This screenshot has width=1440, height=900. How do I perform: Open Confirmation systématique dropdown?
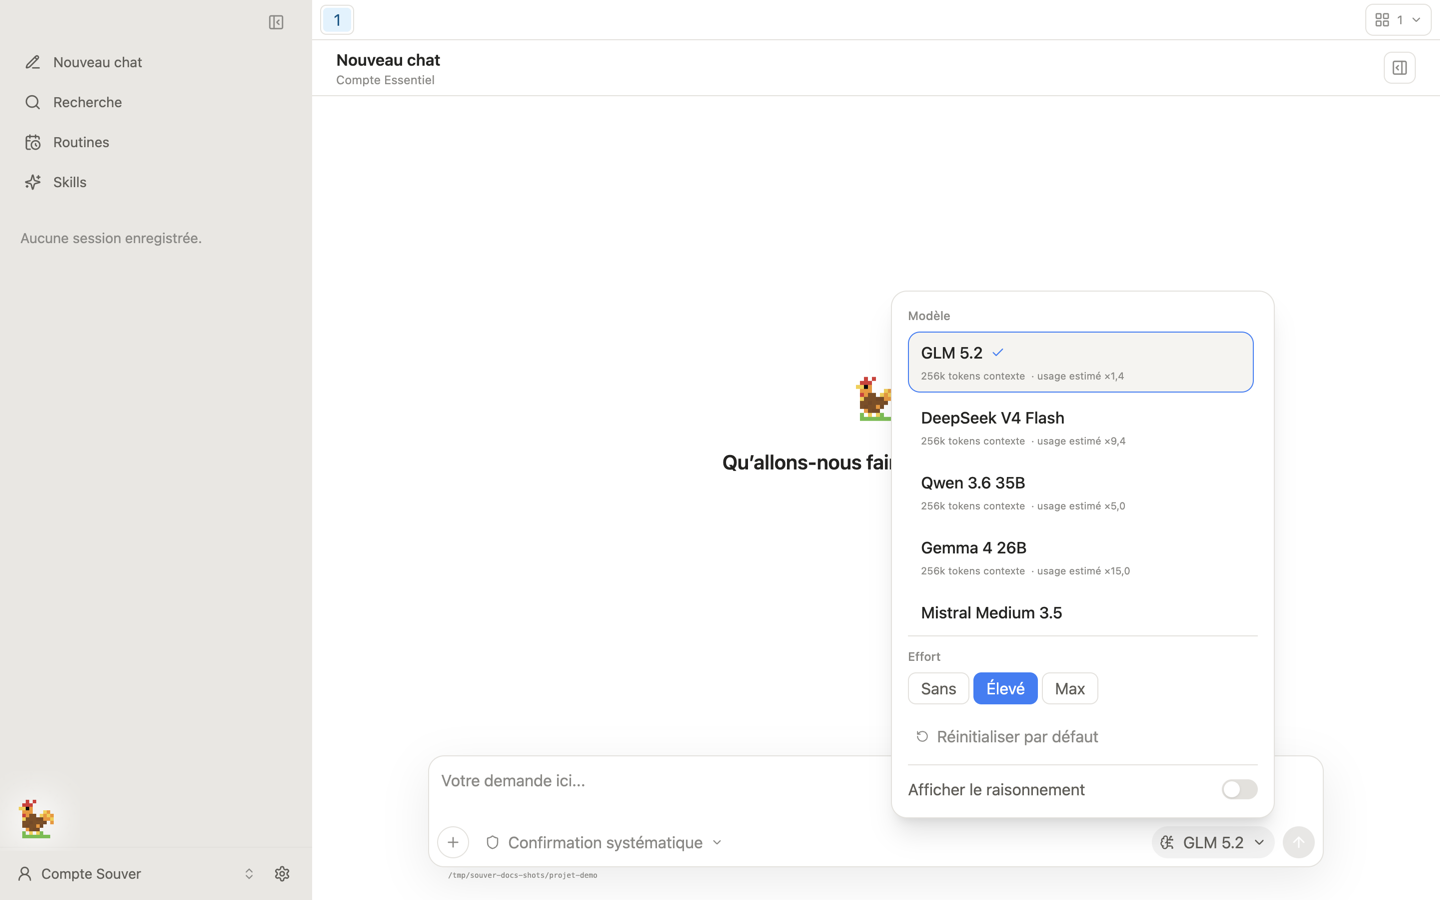click(604, 842)
